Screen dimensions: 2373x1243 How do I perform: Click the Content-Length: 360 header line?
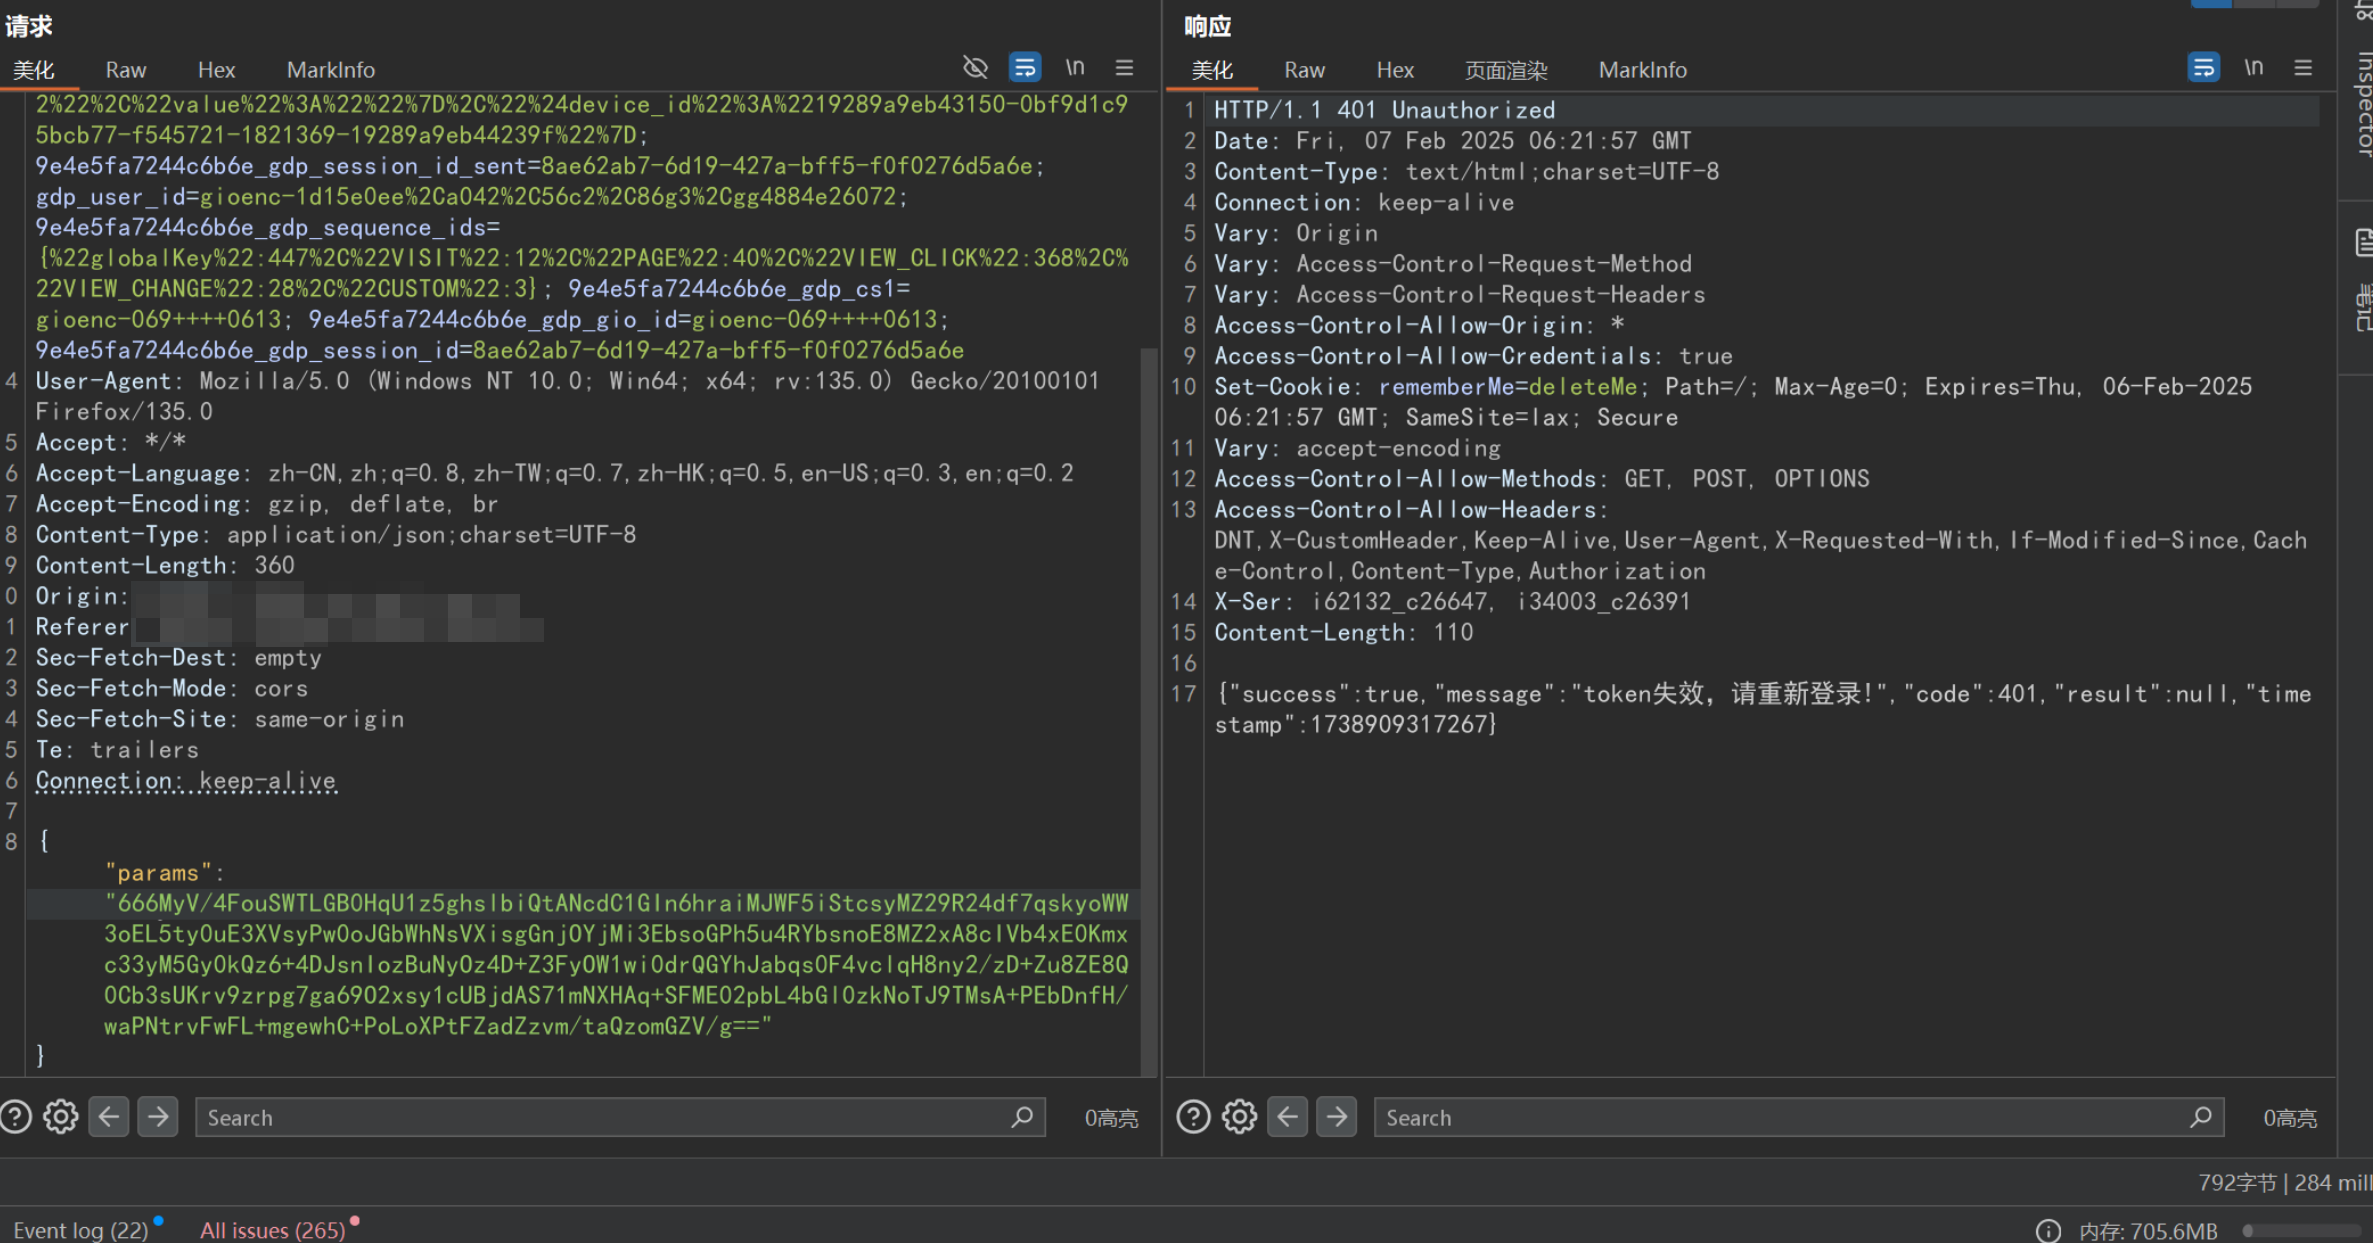(165, 565)
